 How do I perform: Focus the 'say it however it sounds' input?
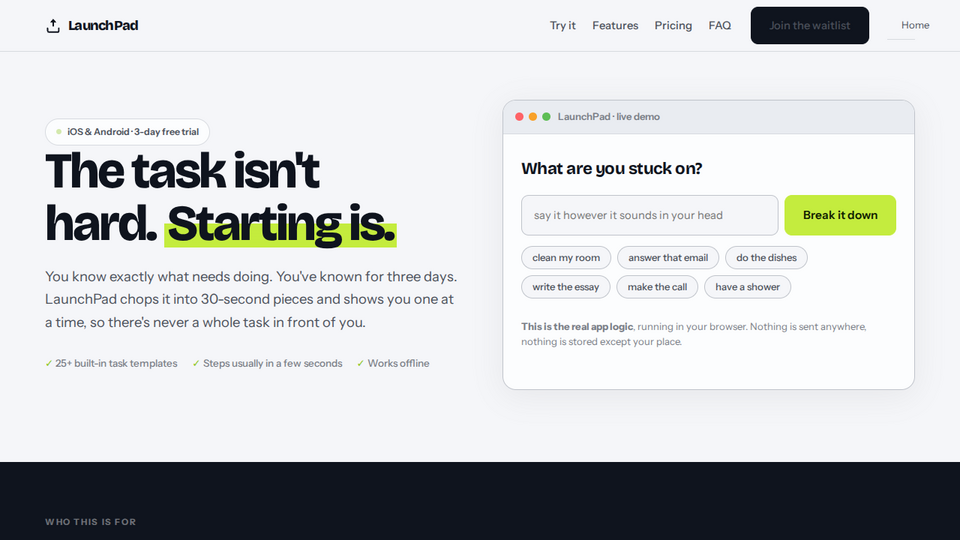point(650,216)
